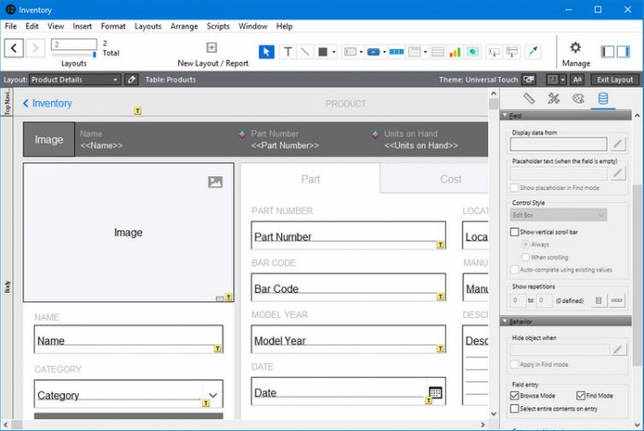Screen dimensions: 644x431
Task: Toggle the left objects pane
Action: tap(607, 52)
